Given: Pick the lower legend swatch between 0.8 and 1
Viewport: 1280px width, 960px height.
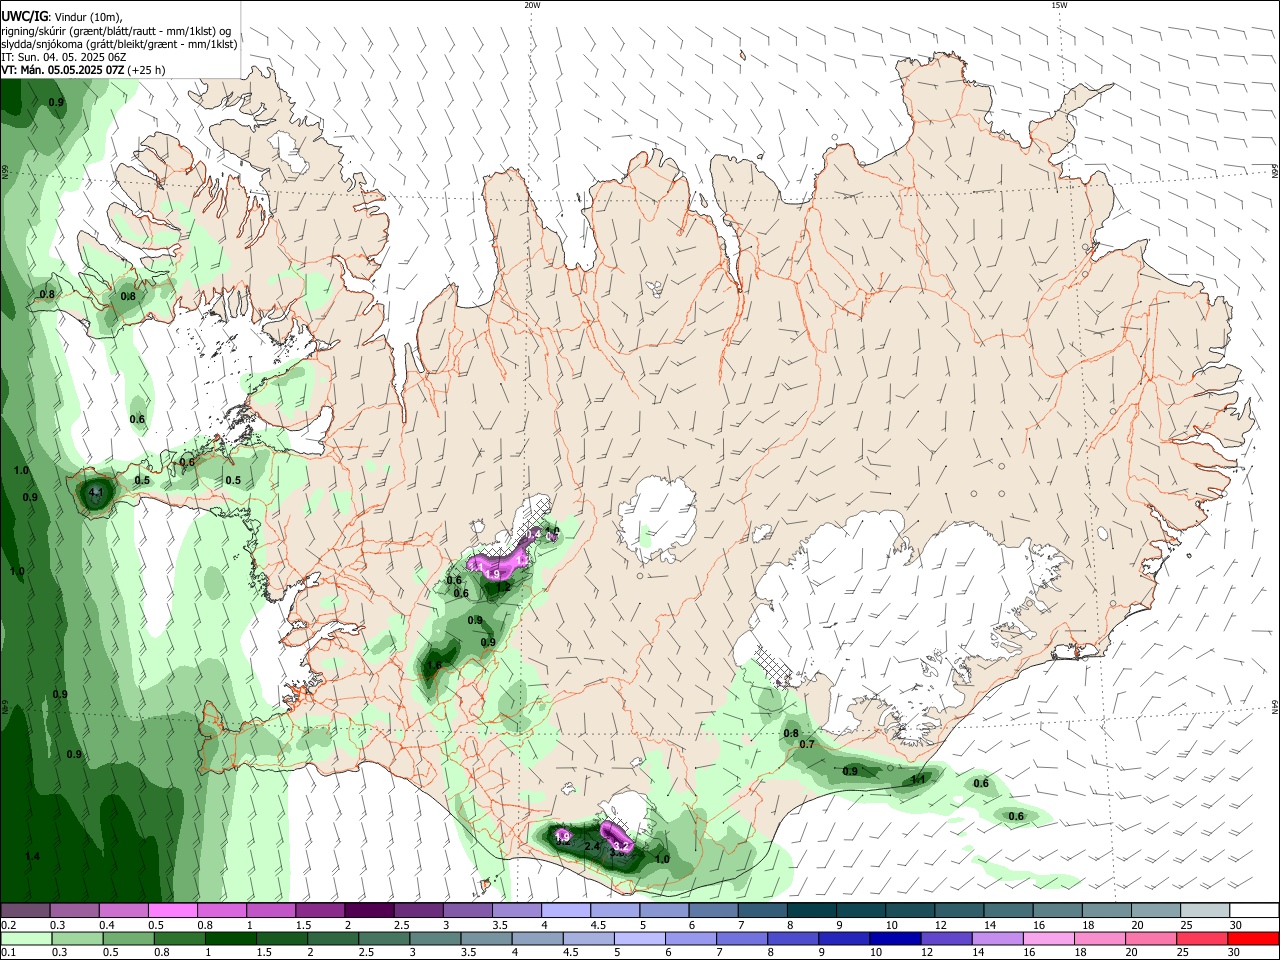Looking at the screenshot, I should [x=178, y=938].
